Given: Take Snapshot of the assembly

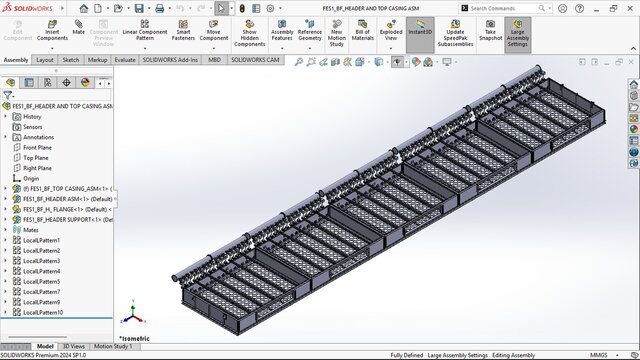Looking at the screenshot, I should tap(490, 31).
